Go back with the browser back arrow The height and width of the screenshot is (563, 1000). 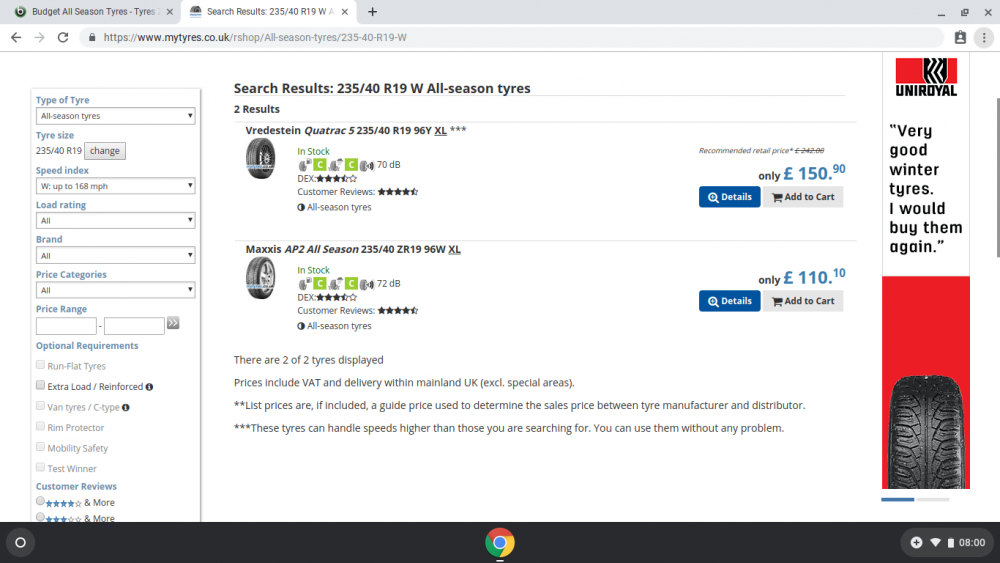(16, 38)
